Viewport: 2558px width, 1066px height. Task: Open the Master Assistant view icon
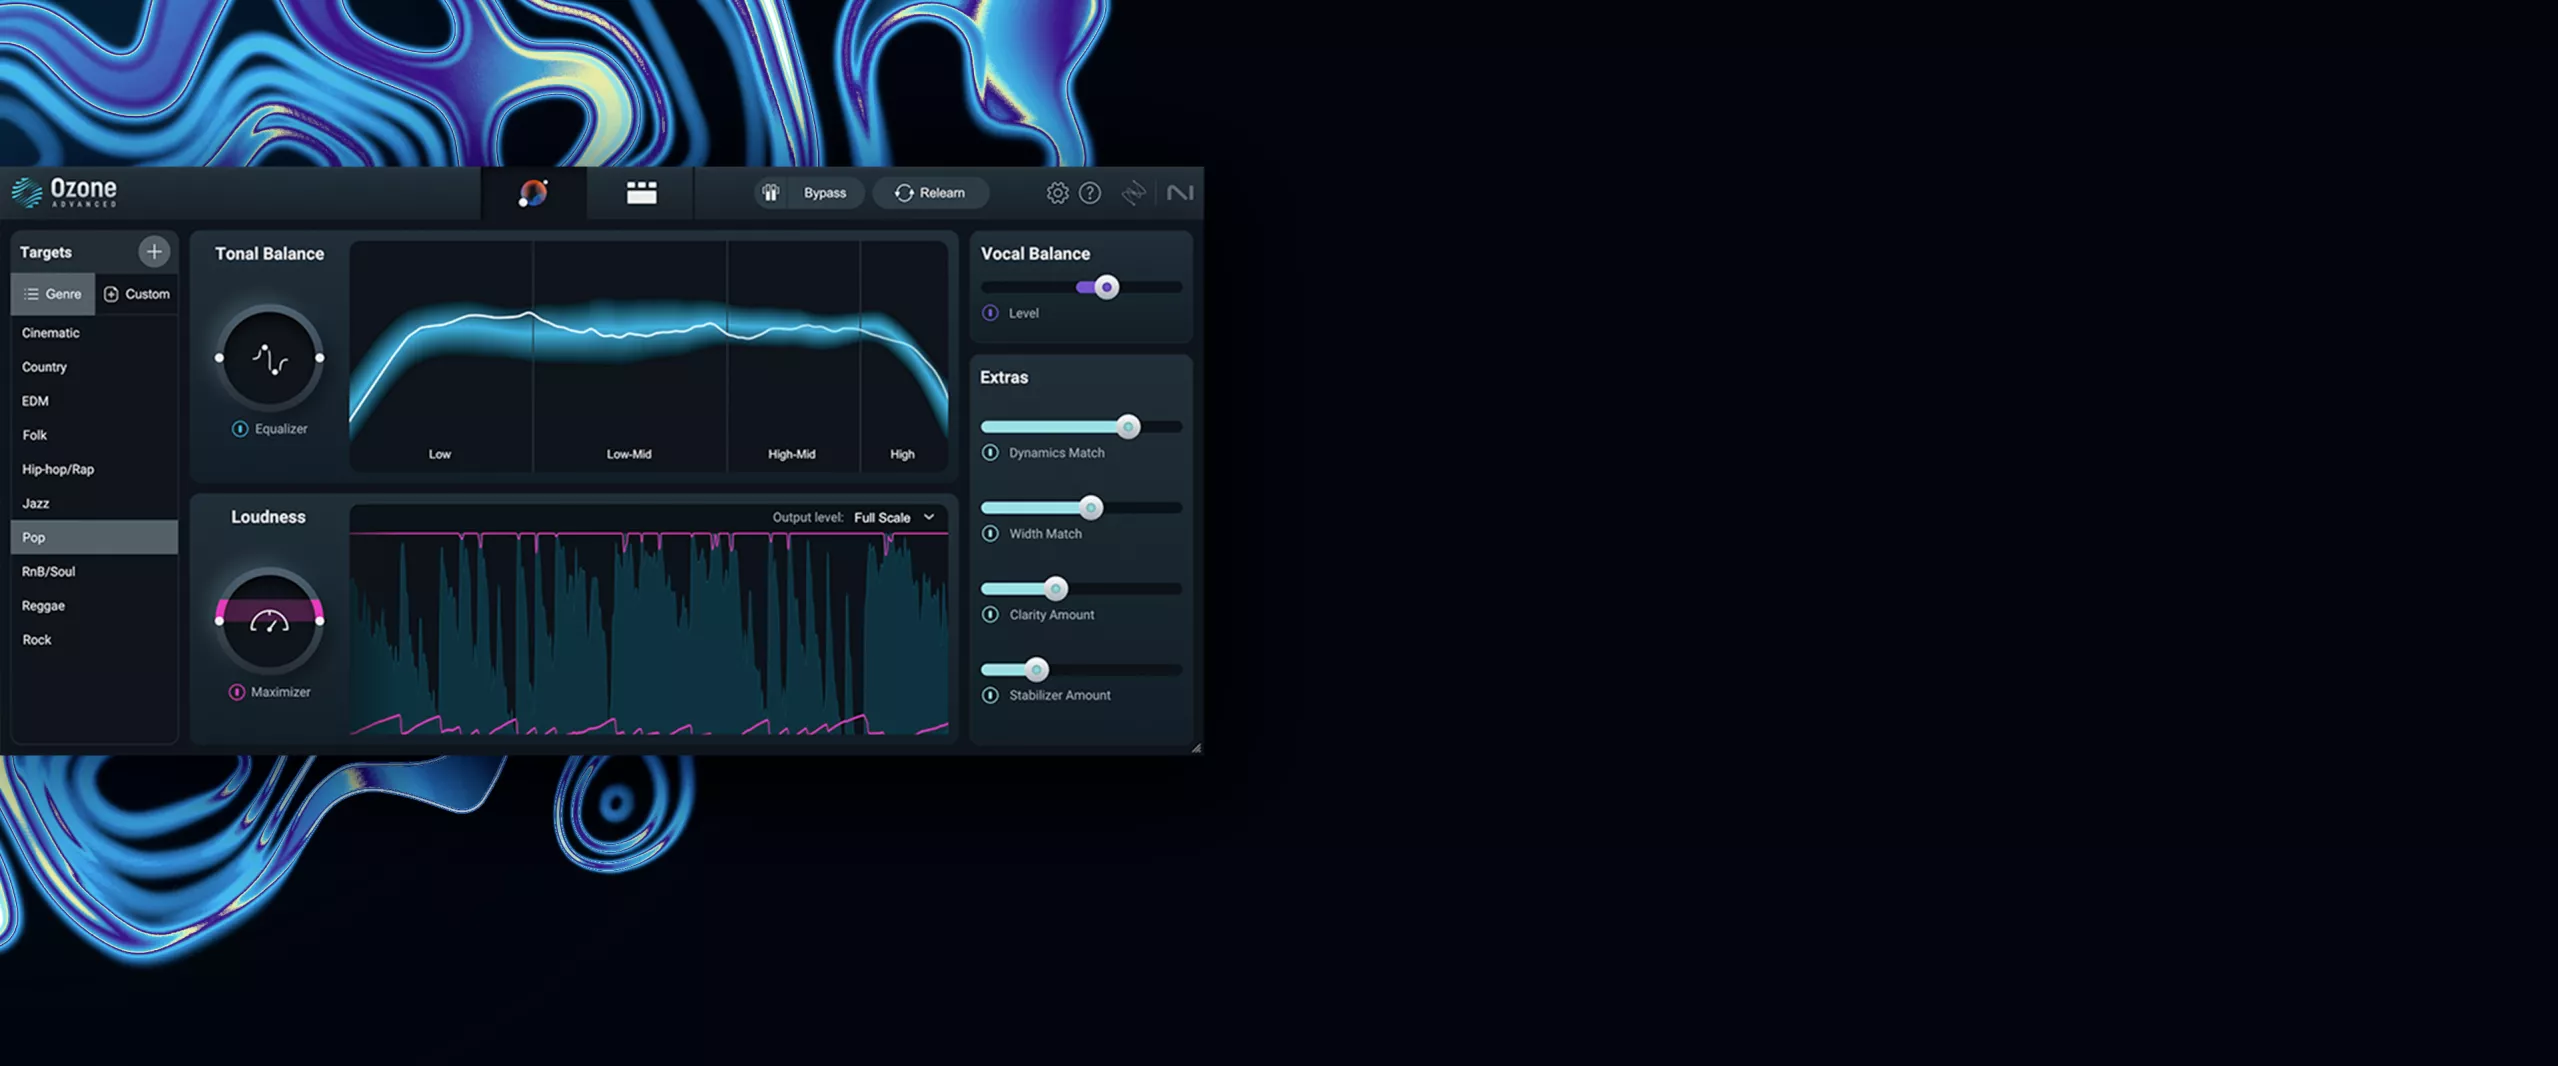pyautogui.click(x=534, y=193)
